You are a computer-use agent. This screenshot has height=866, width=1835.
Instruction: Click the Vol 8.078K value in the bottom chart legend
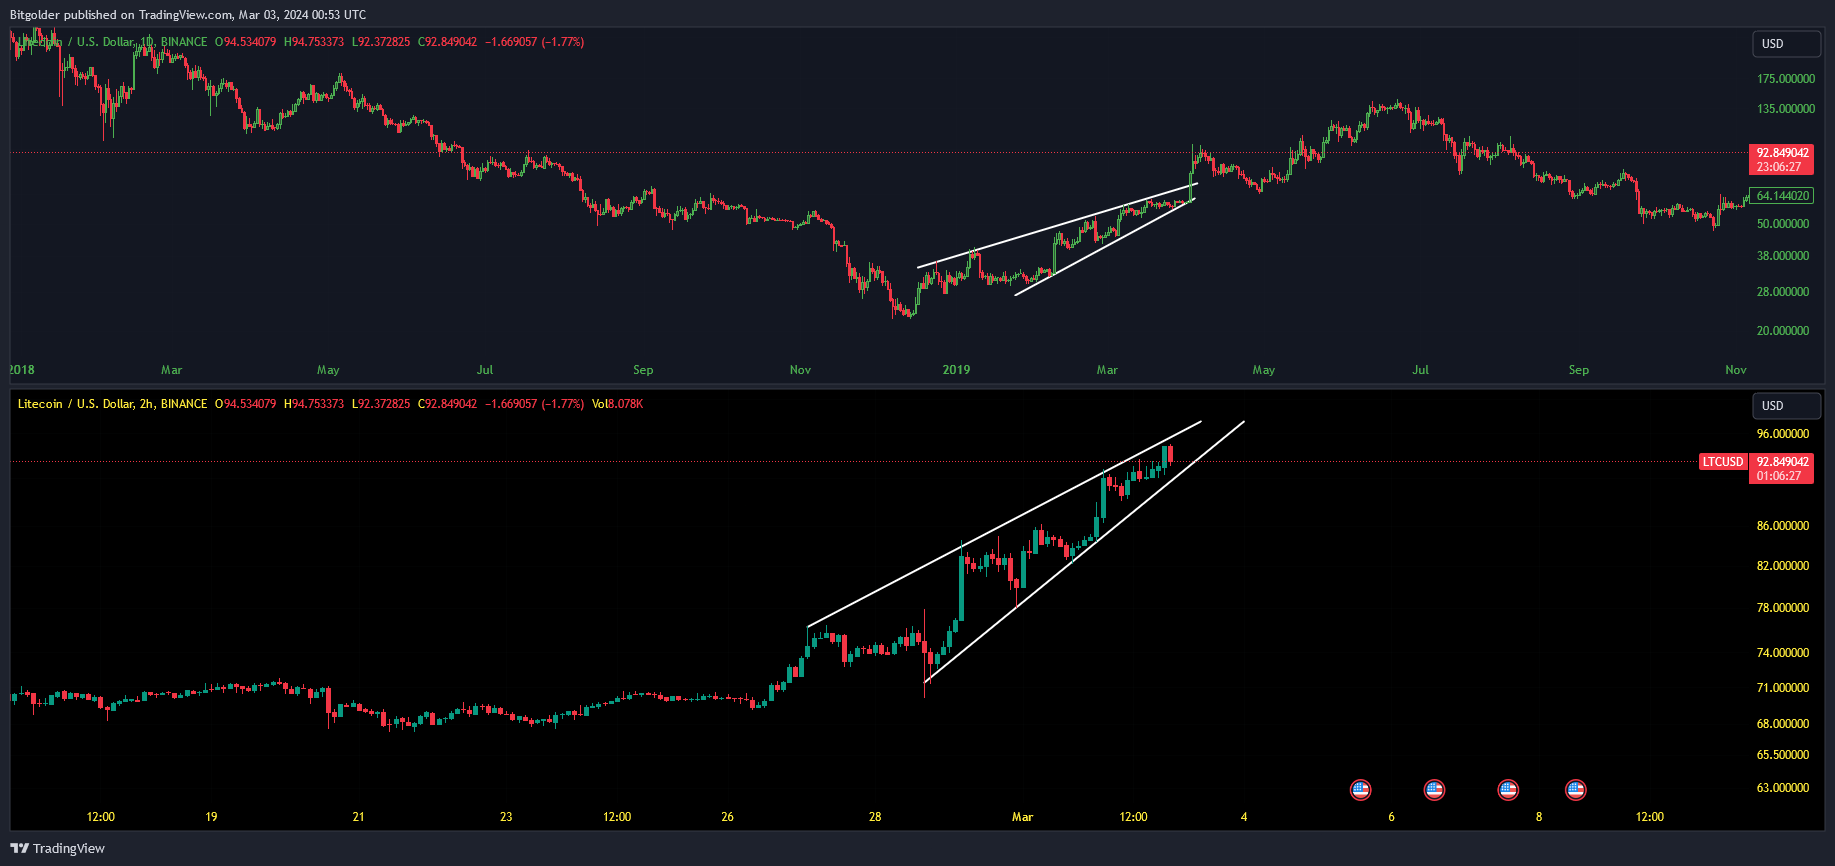click(x=617, y=404)
